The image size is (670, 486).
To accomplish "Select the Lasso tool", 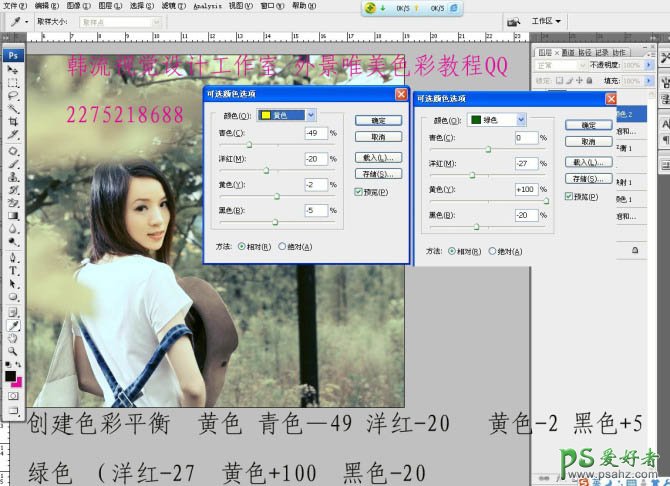I will coord(13,95).
